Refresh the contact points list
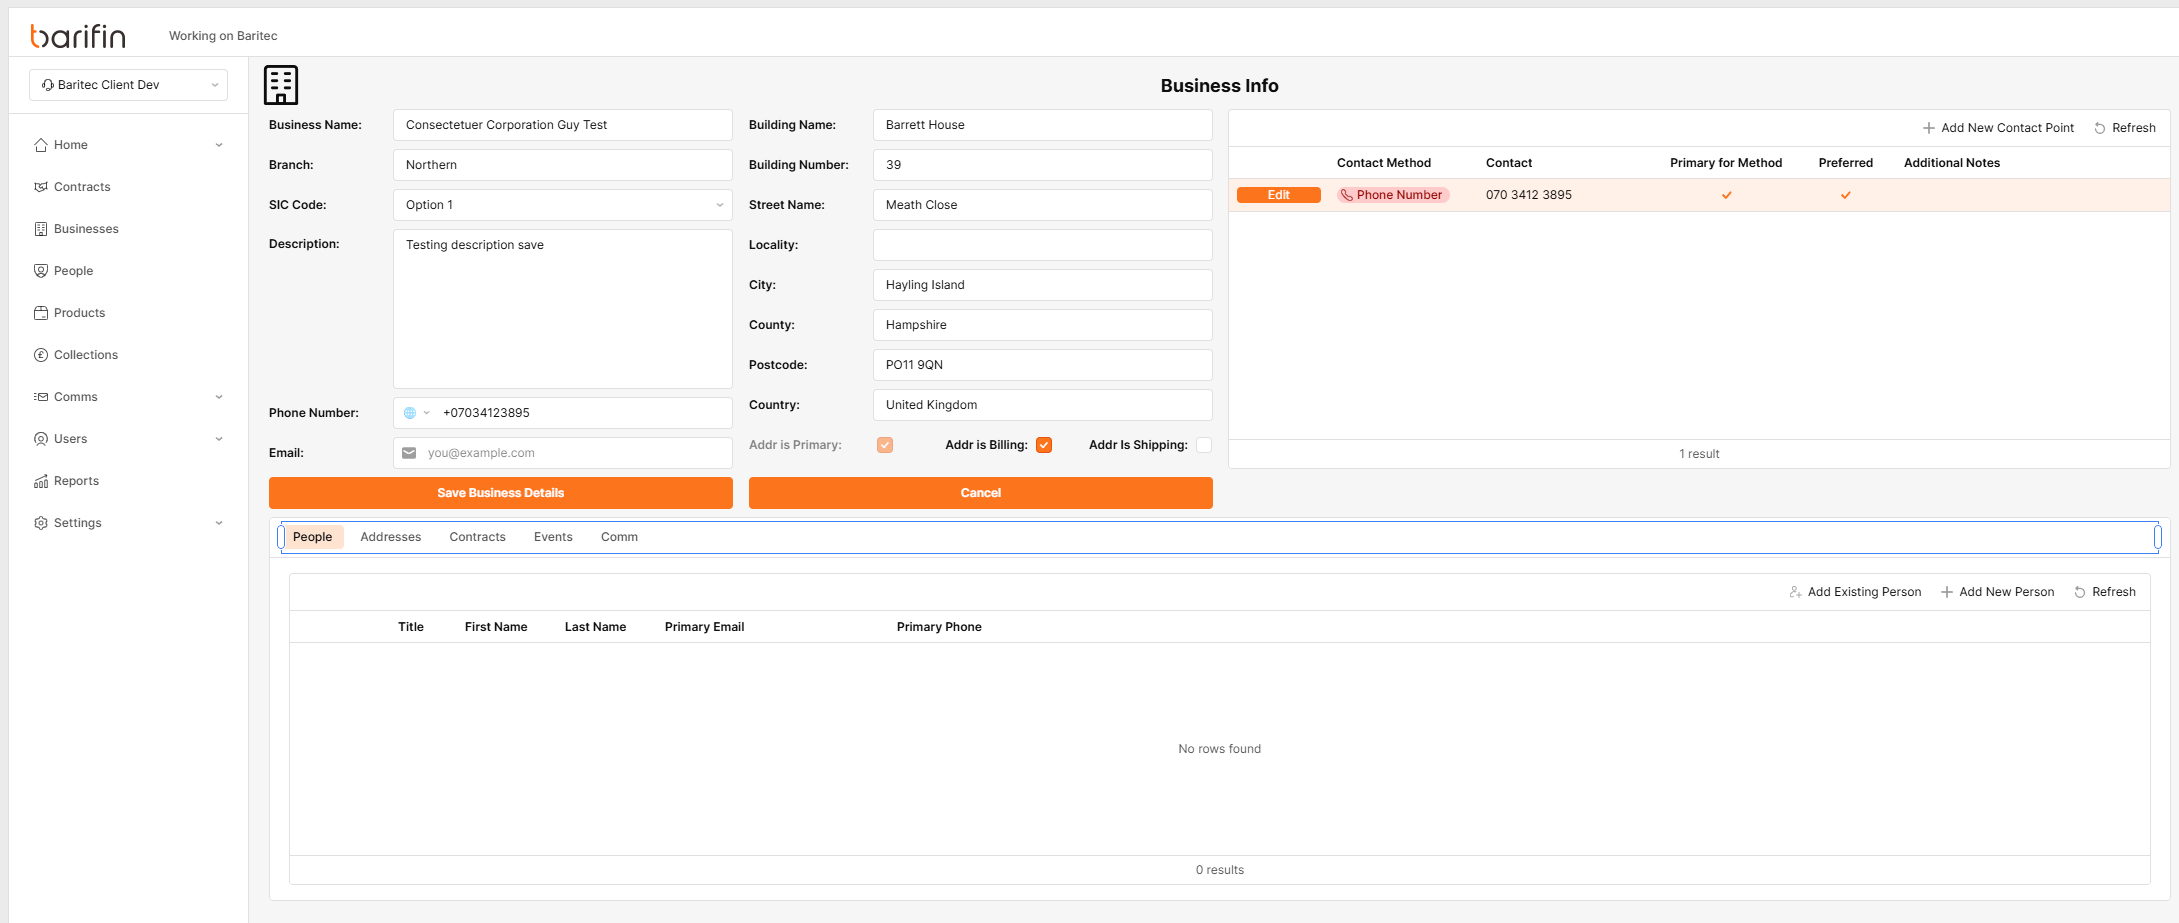Viewport: 2179px width, 923px height. point(2125,128)
